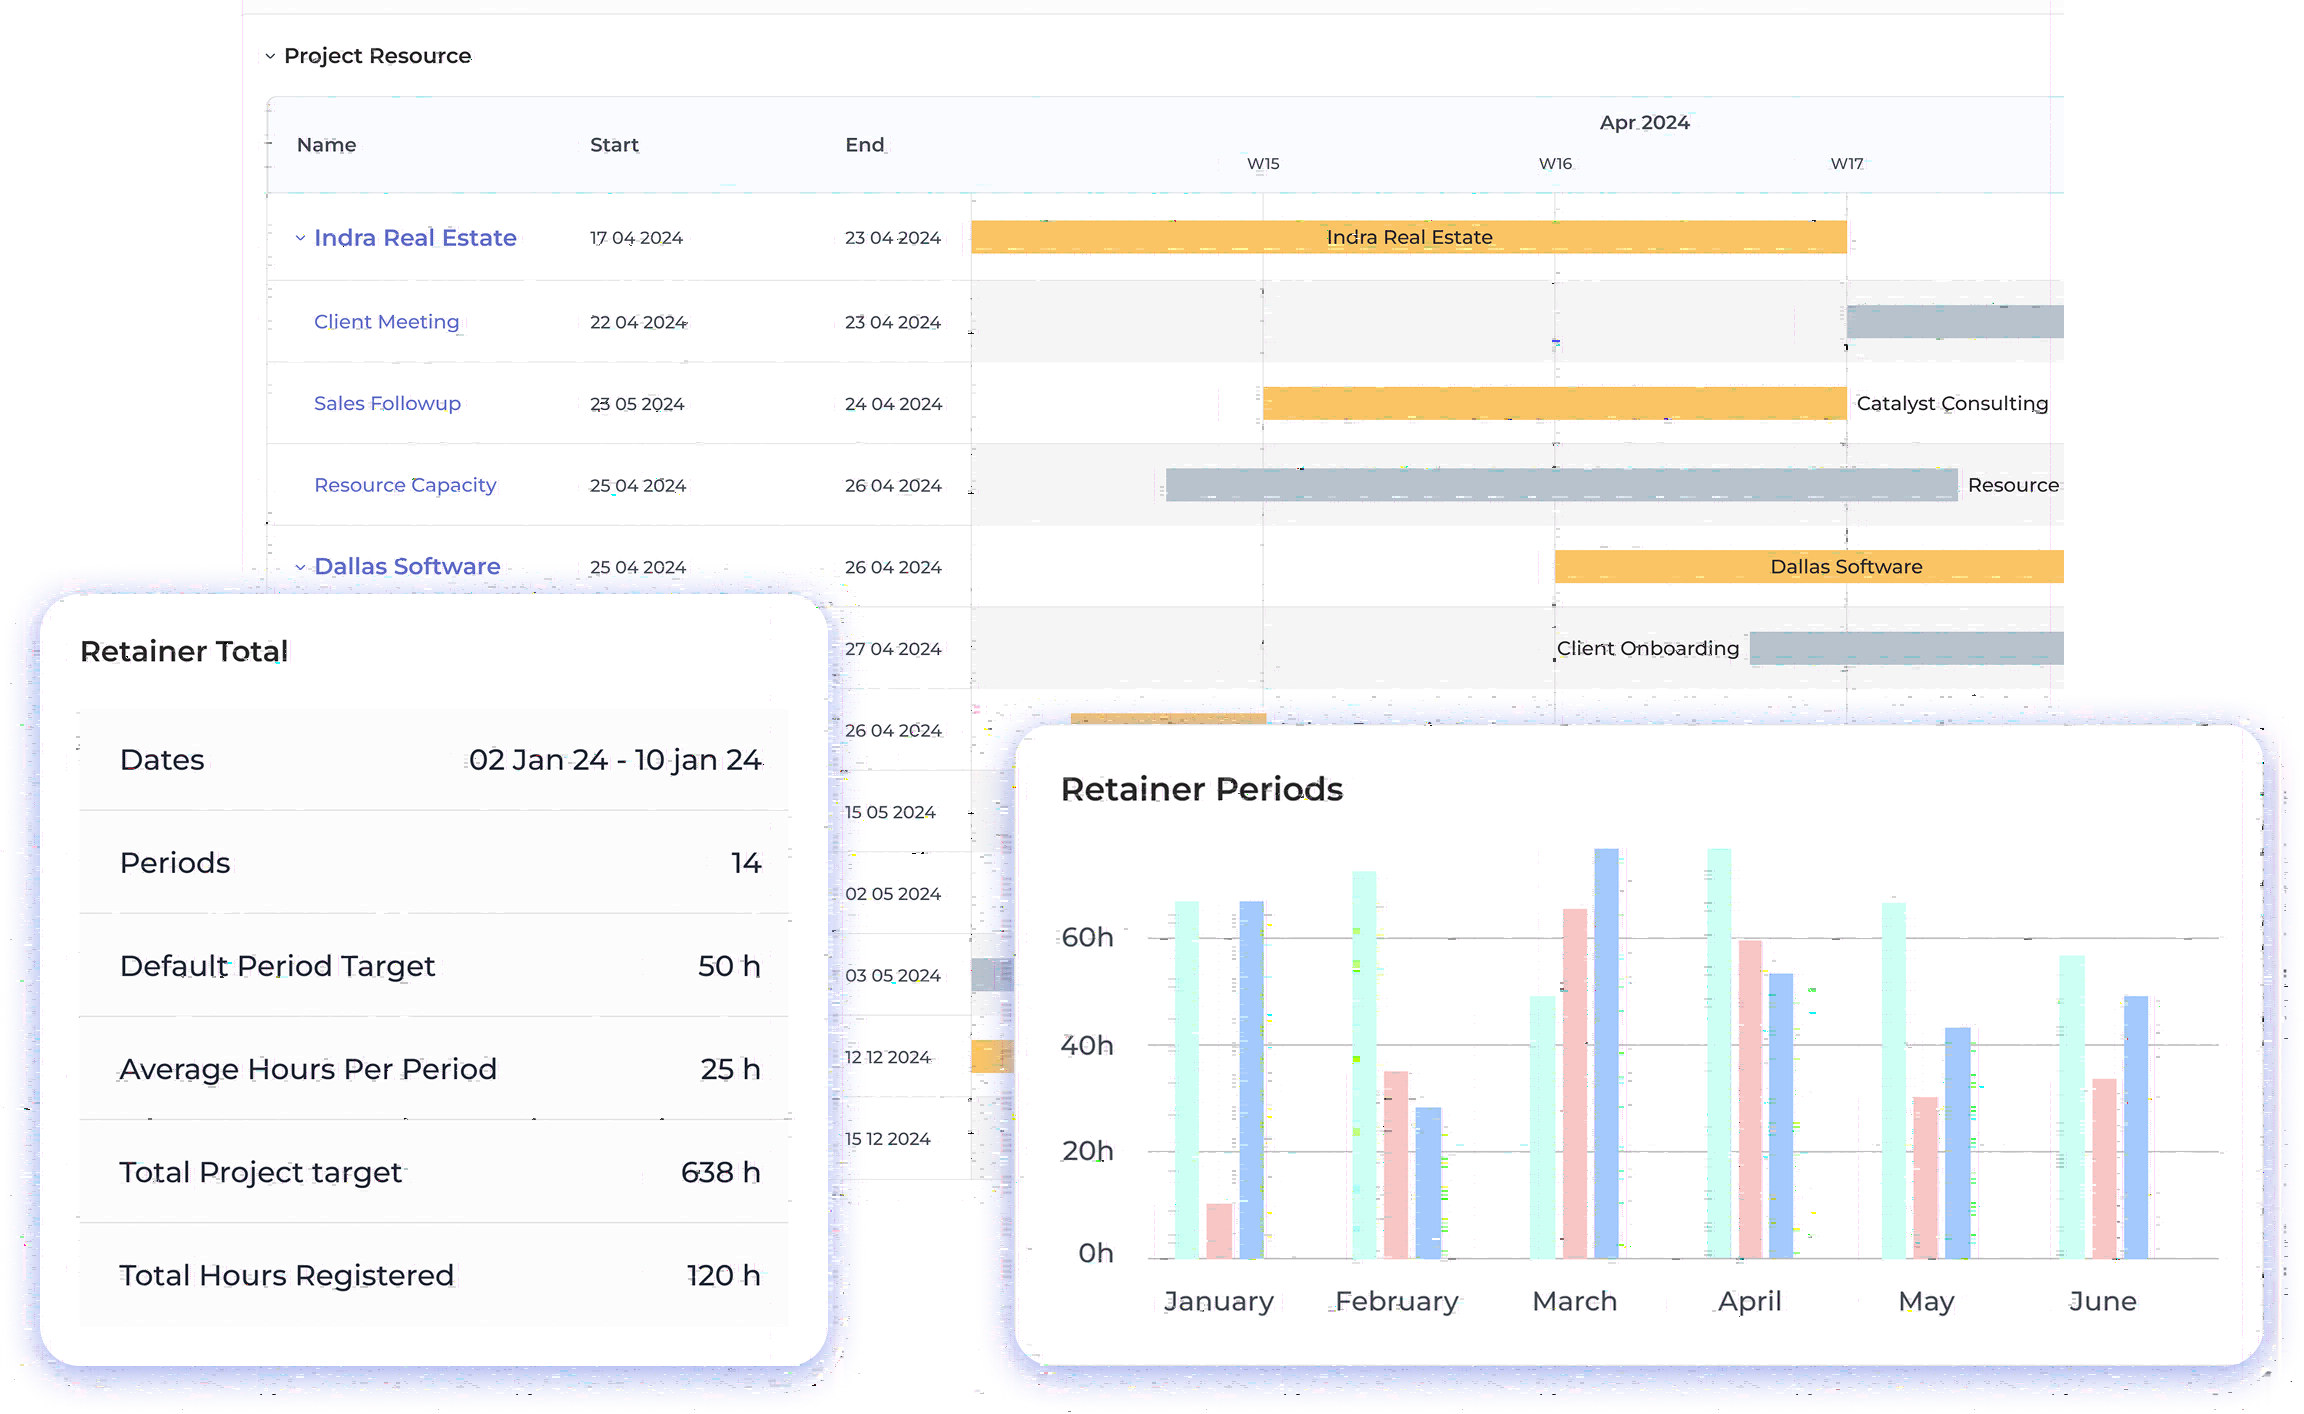This screenshot has height=1414, width=2304.
Task: Collapse the Indra Real Estate project row
Action: click(300, 237)
